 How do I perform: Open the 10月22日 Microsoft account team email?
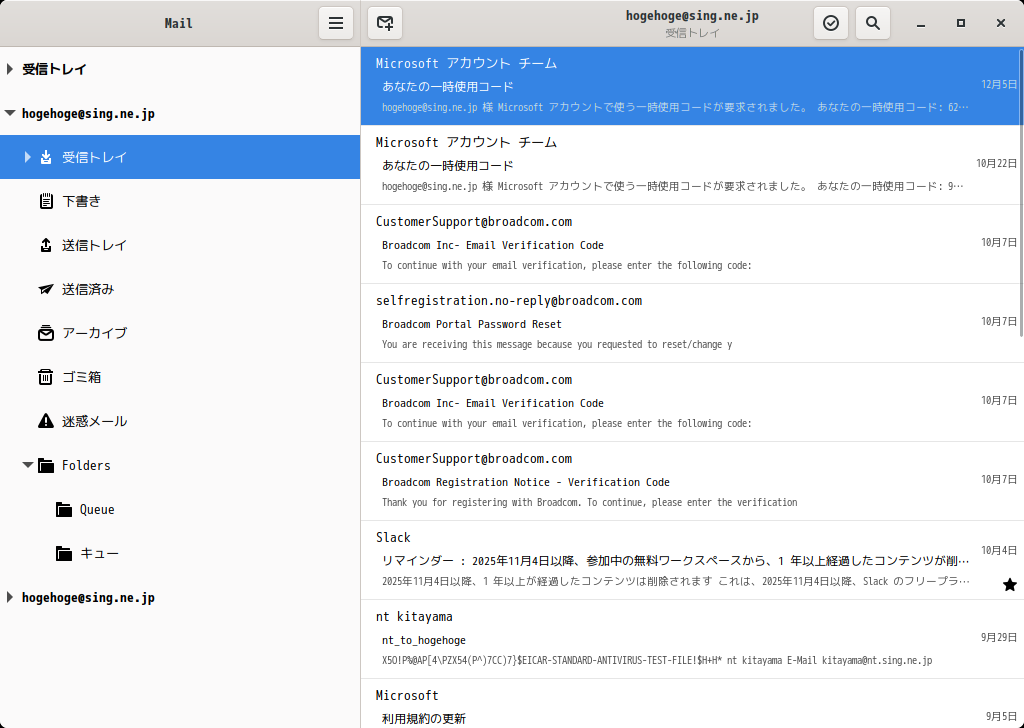(x=692, y=165)
